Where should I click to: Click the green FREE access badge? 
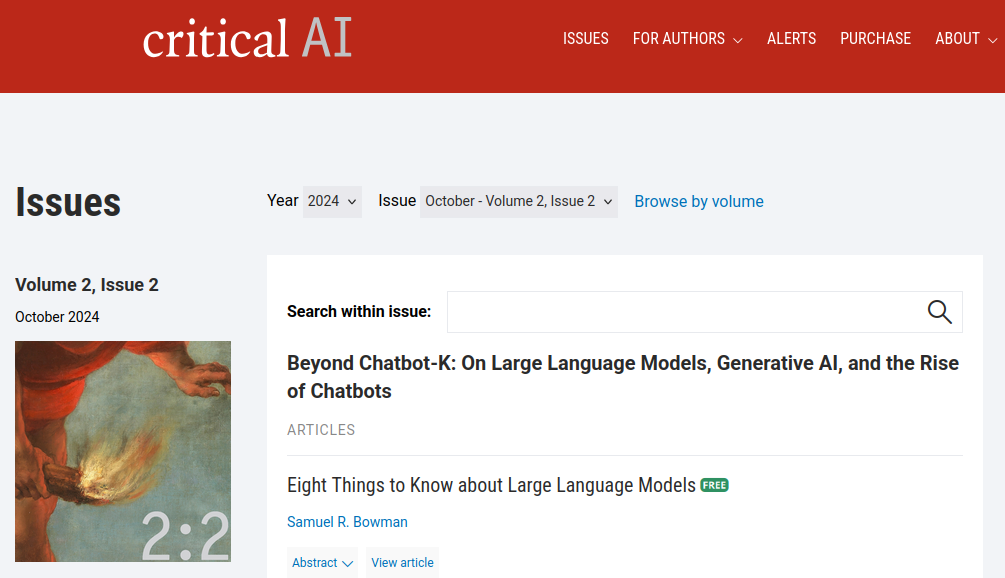pyautogui.click(x=714, y=485)
